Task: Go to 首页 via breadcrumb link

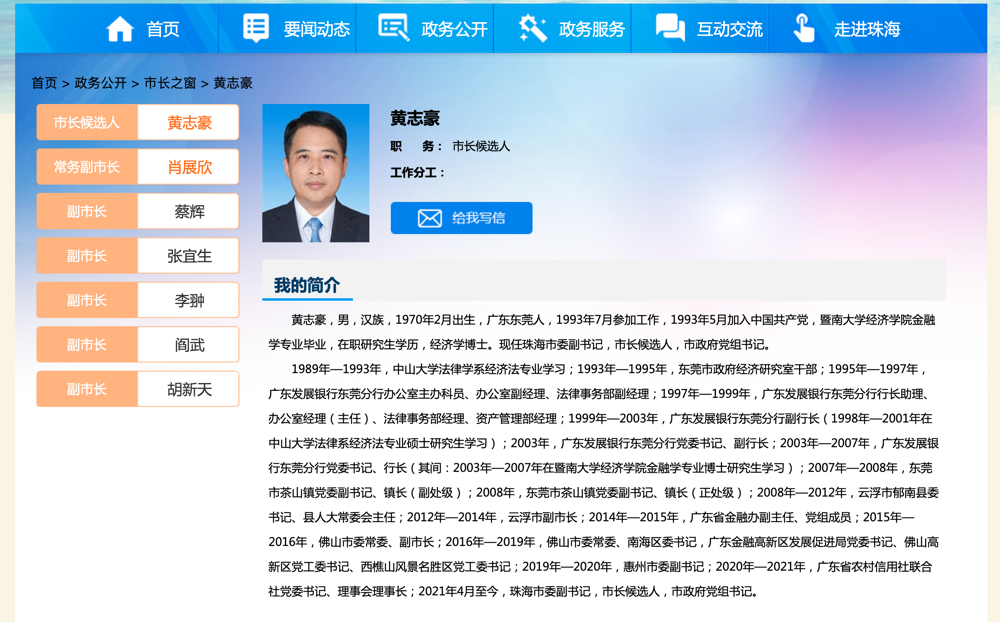Action: coord(44,83)
